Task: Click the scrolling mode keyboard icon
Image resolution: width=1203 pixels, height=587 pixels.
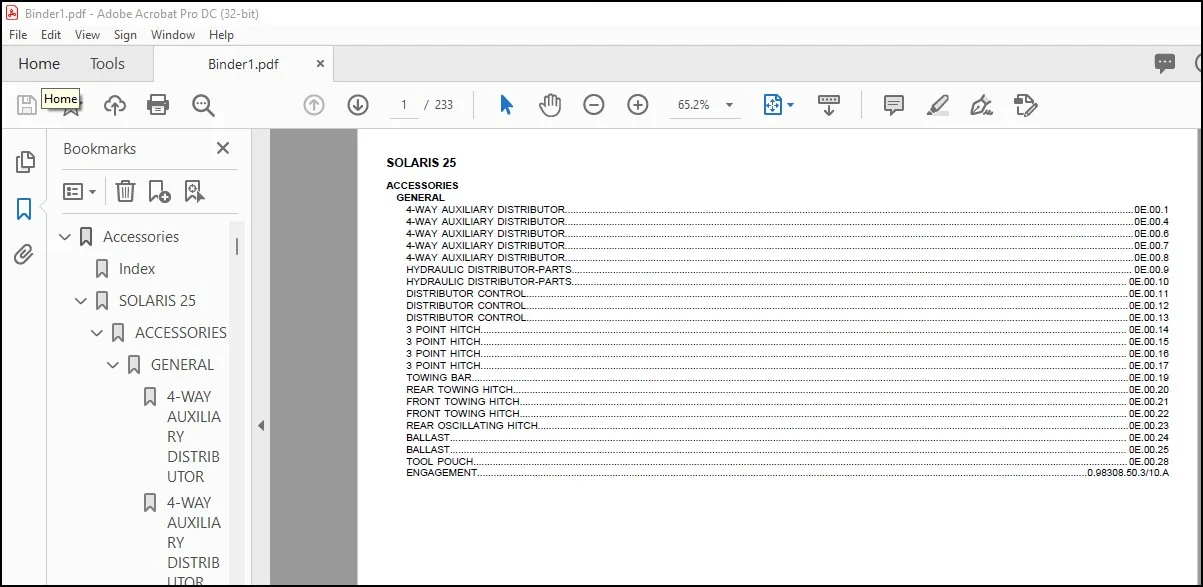Action: tap(829, 105)
